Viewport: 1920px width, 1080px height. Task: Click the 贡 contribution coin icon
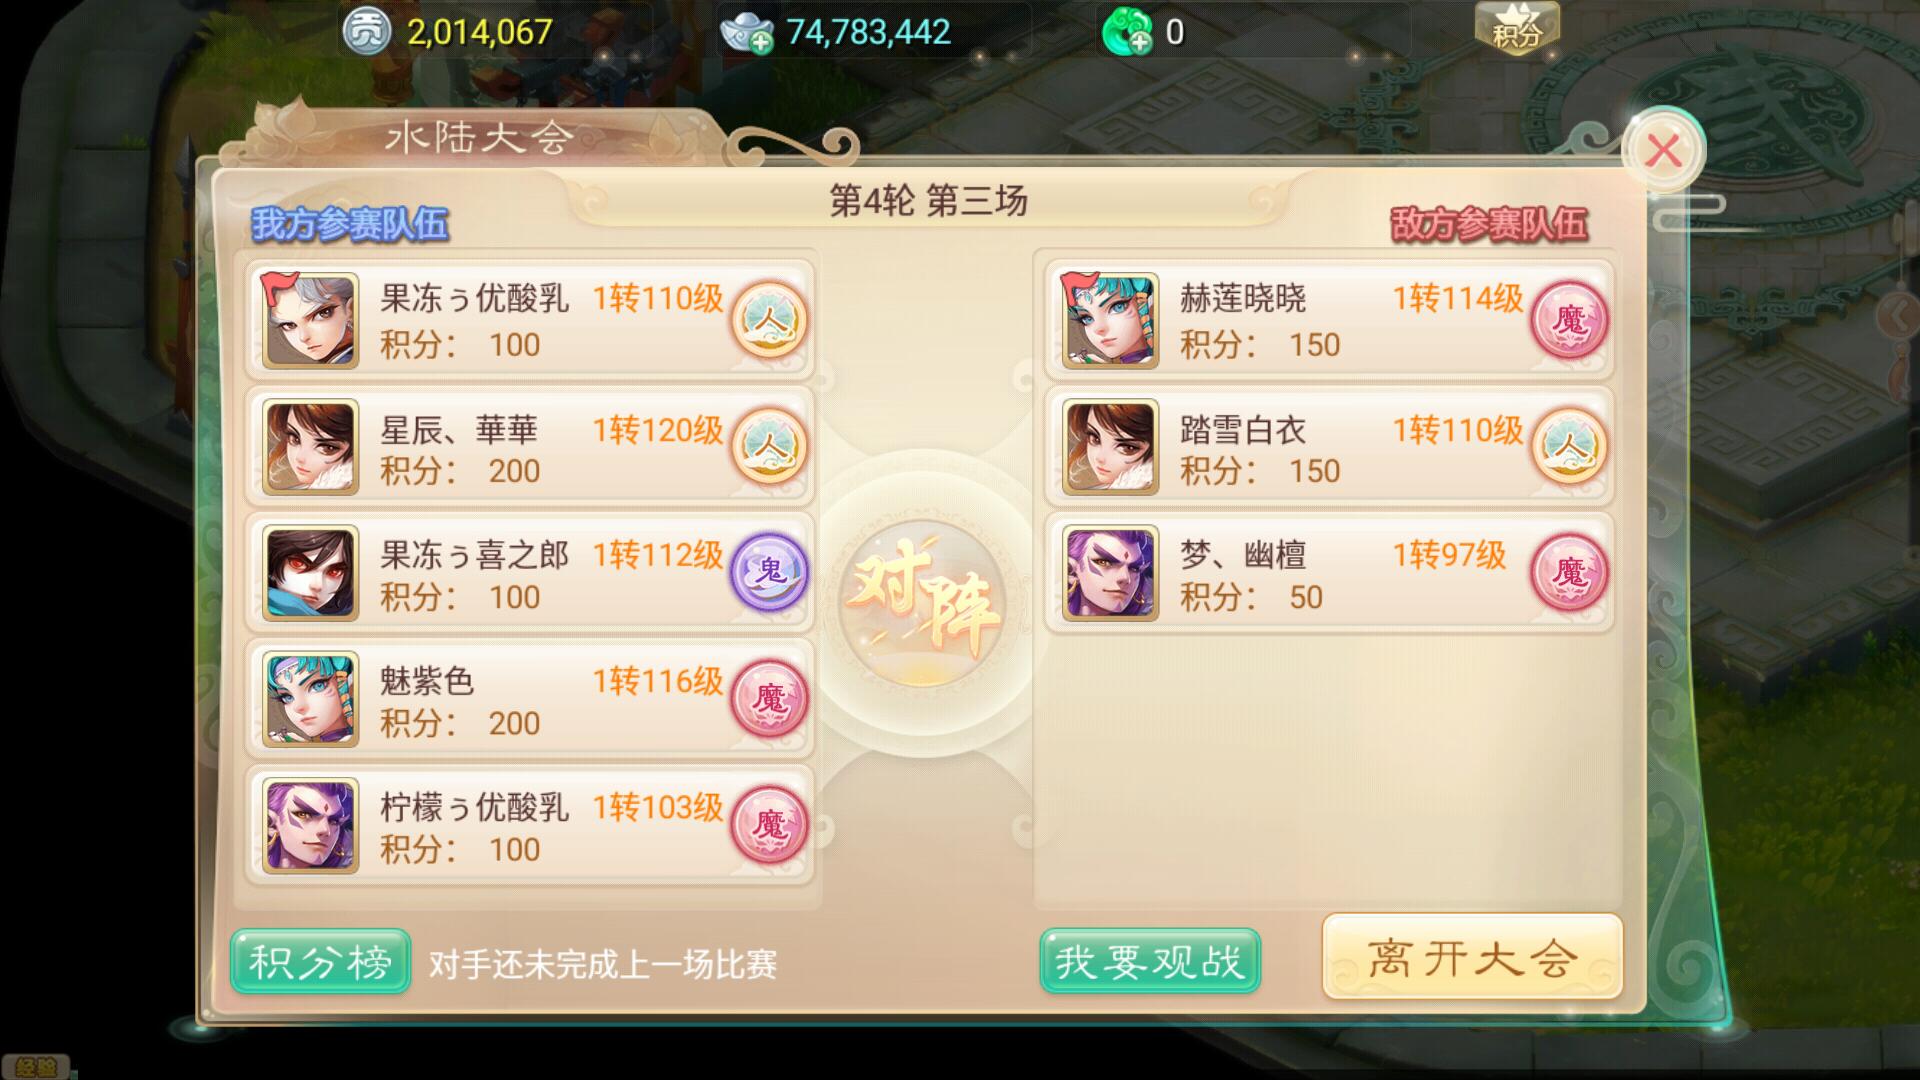click(x=366, y=32)
